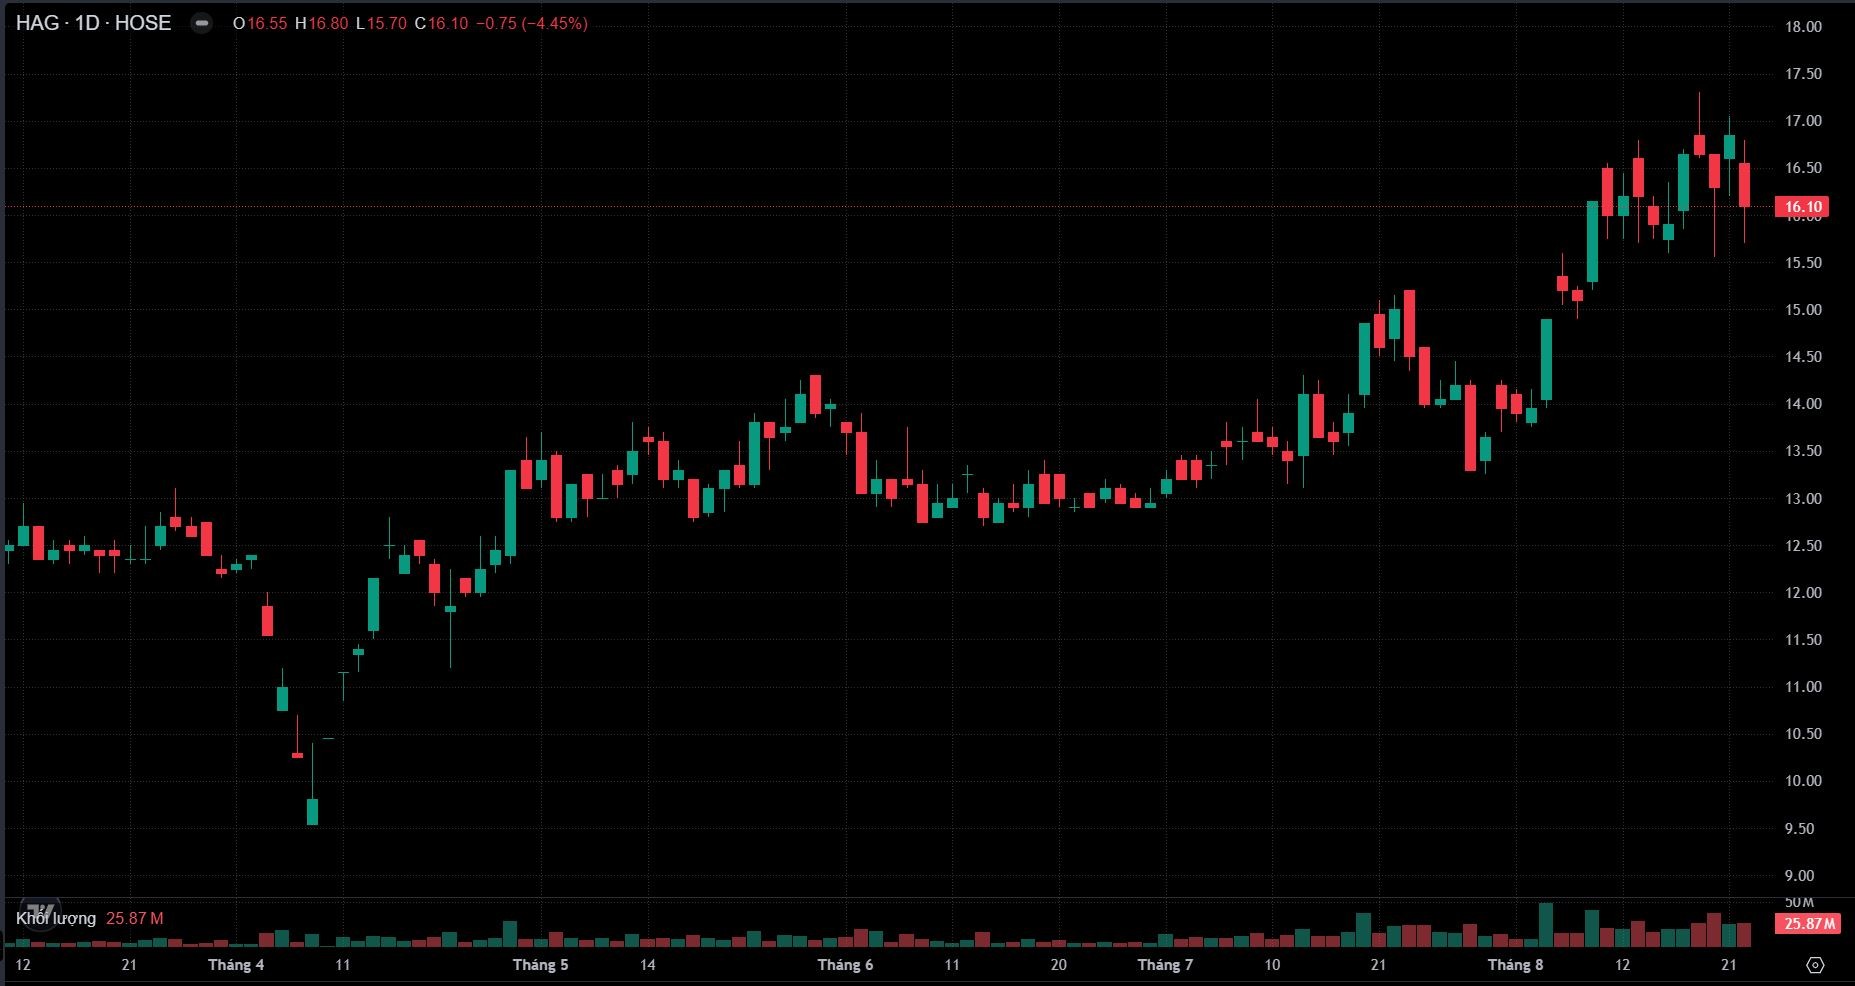
Task: Click the TradingView logo watermark
Action: tap(39, 916)
